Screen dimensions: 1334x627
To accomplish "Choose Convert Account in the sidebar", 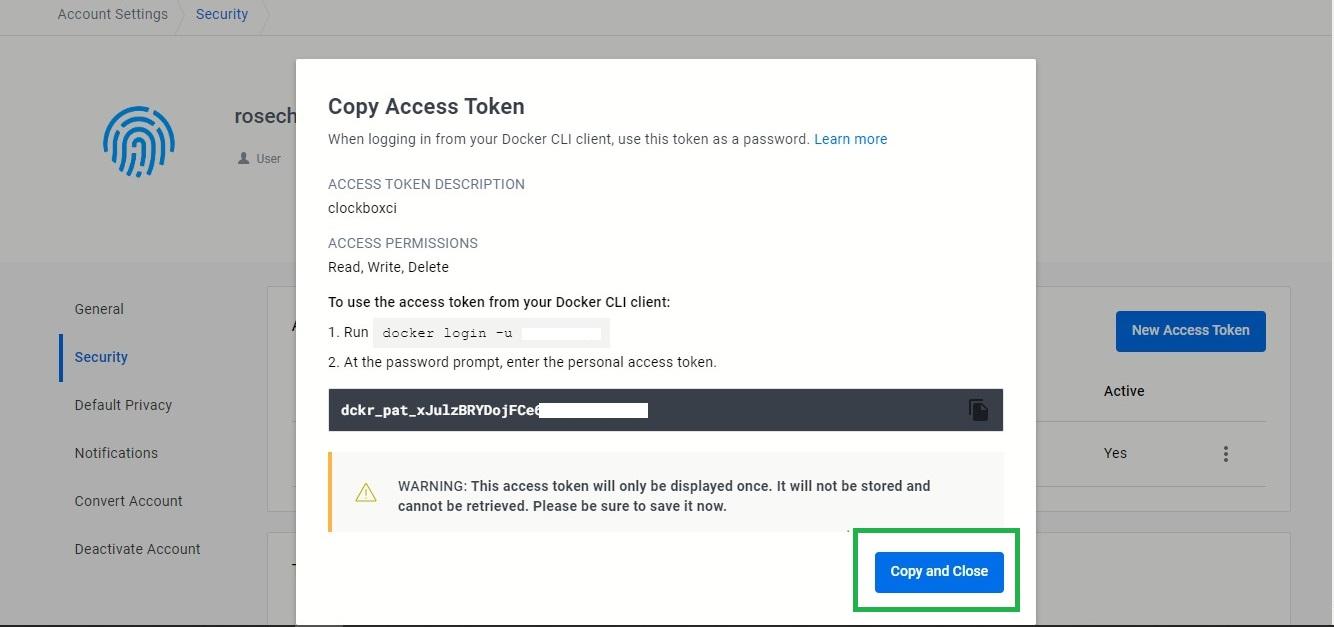I will [128, 501].
